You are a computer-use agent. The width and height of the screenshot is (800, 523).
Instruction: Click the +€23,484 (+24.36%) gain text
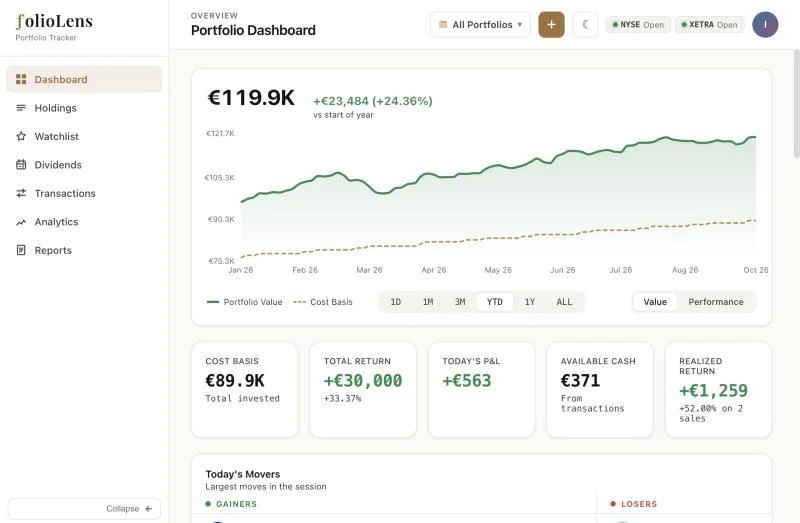(x=372, y=101)
